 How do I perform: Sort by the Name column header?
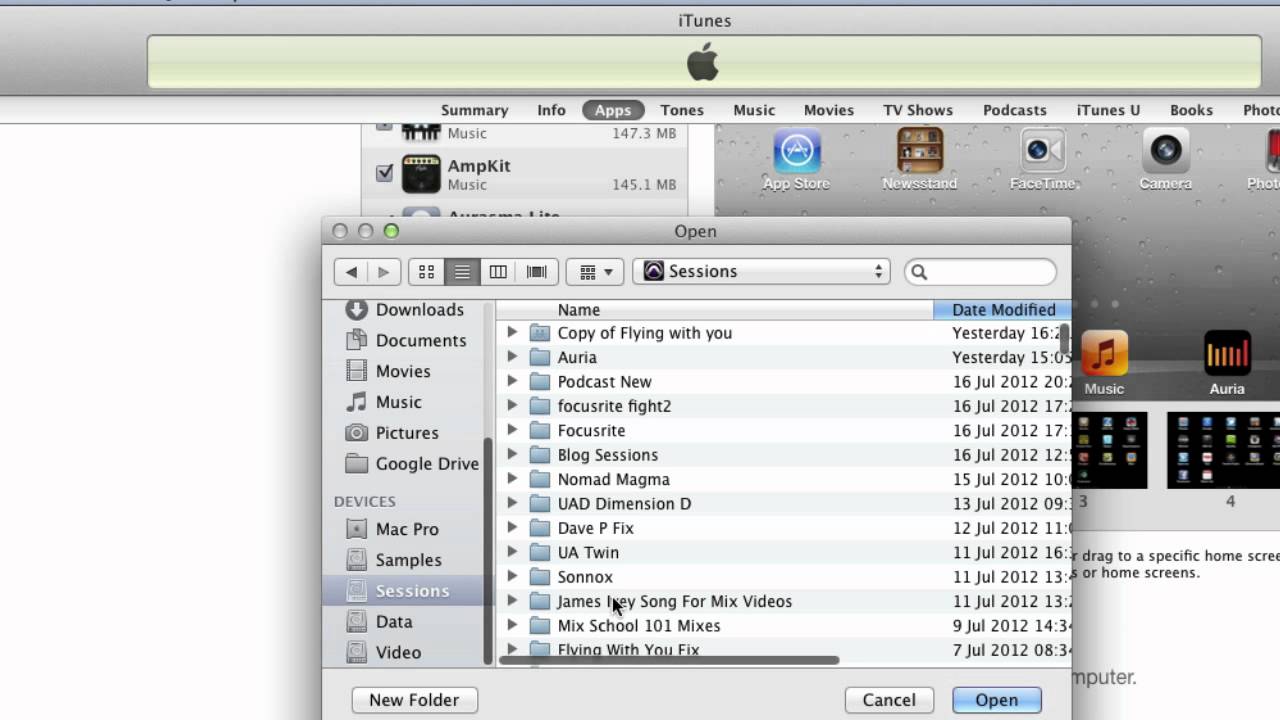[x=714, y=310]
